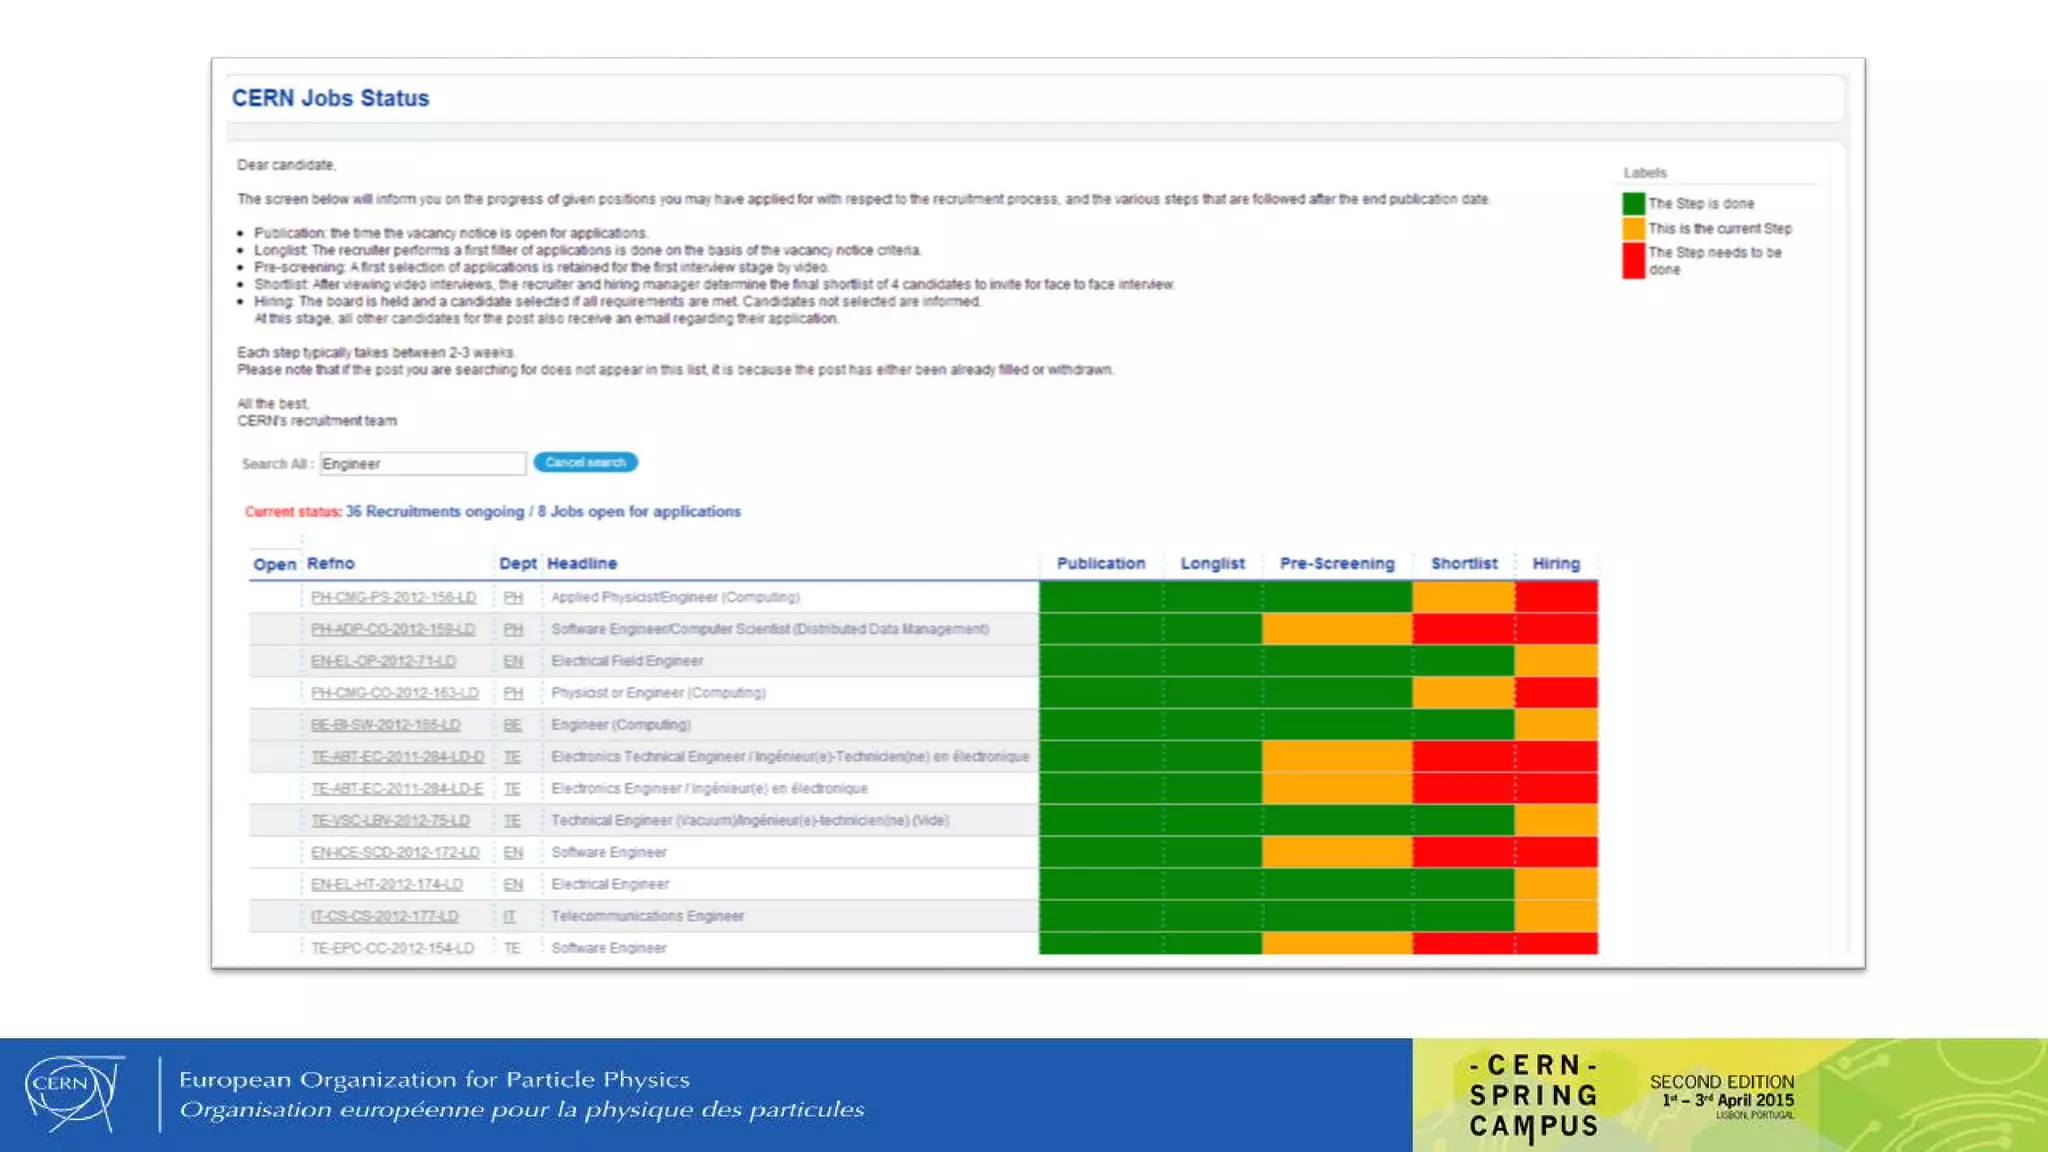Click the Pre-Screening column header

[x=1336, y=564]
